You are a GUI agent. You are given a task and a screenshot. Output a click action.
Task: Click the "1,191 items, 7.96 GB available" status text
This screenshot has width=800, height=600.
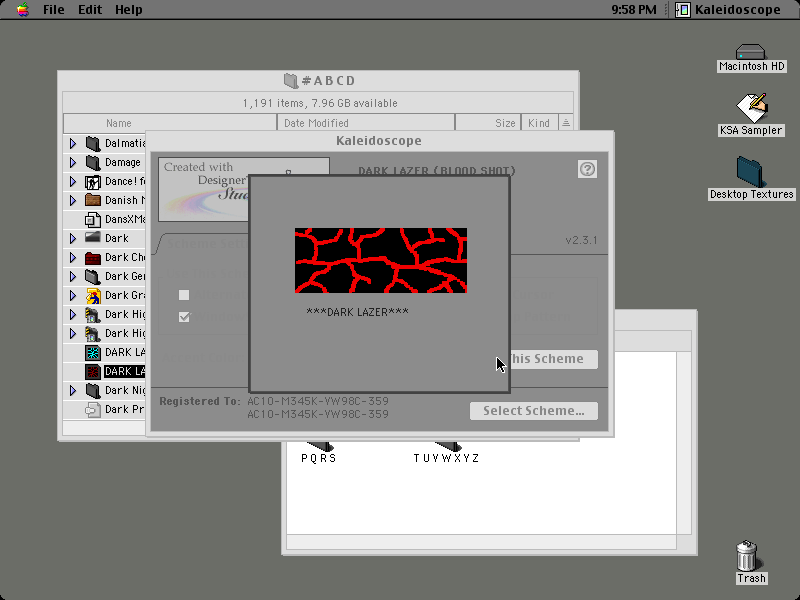pyautogui.click(x=320, y=103)
